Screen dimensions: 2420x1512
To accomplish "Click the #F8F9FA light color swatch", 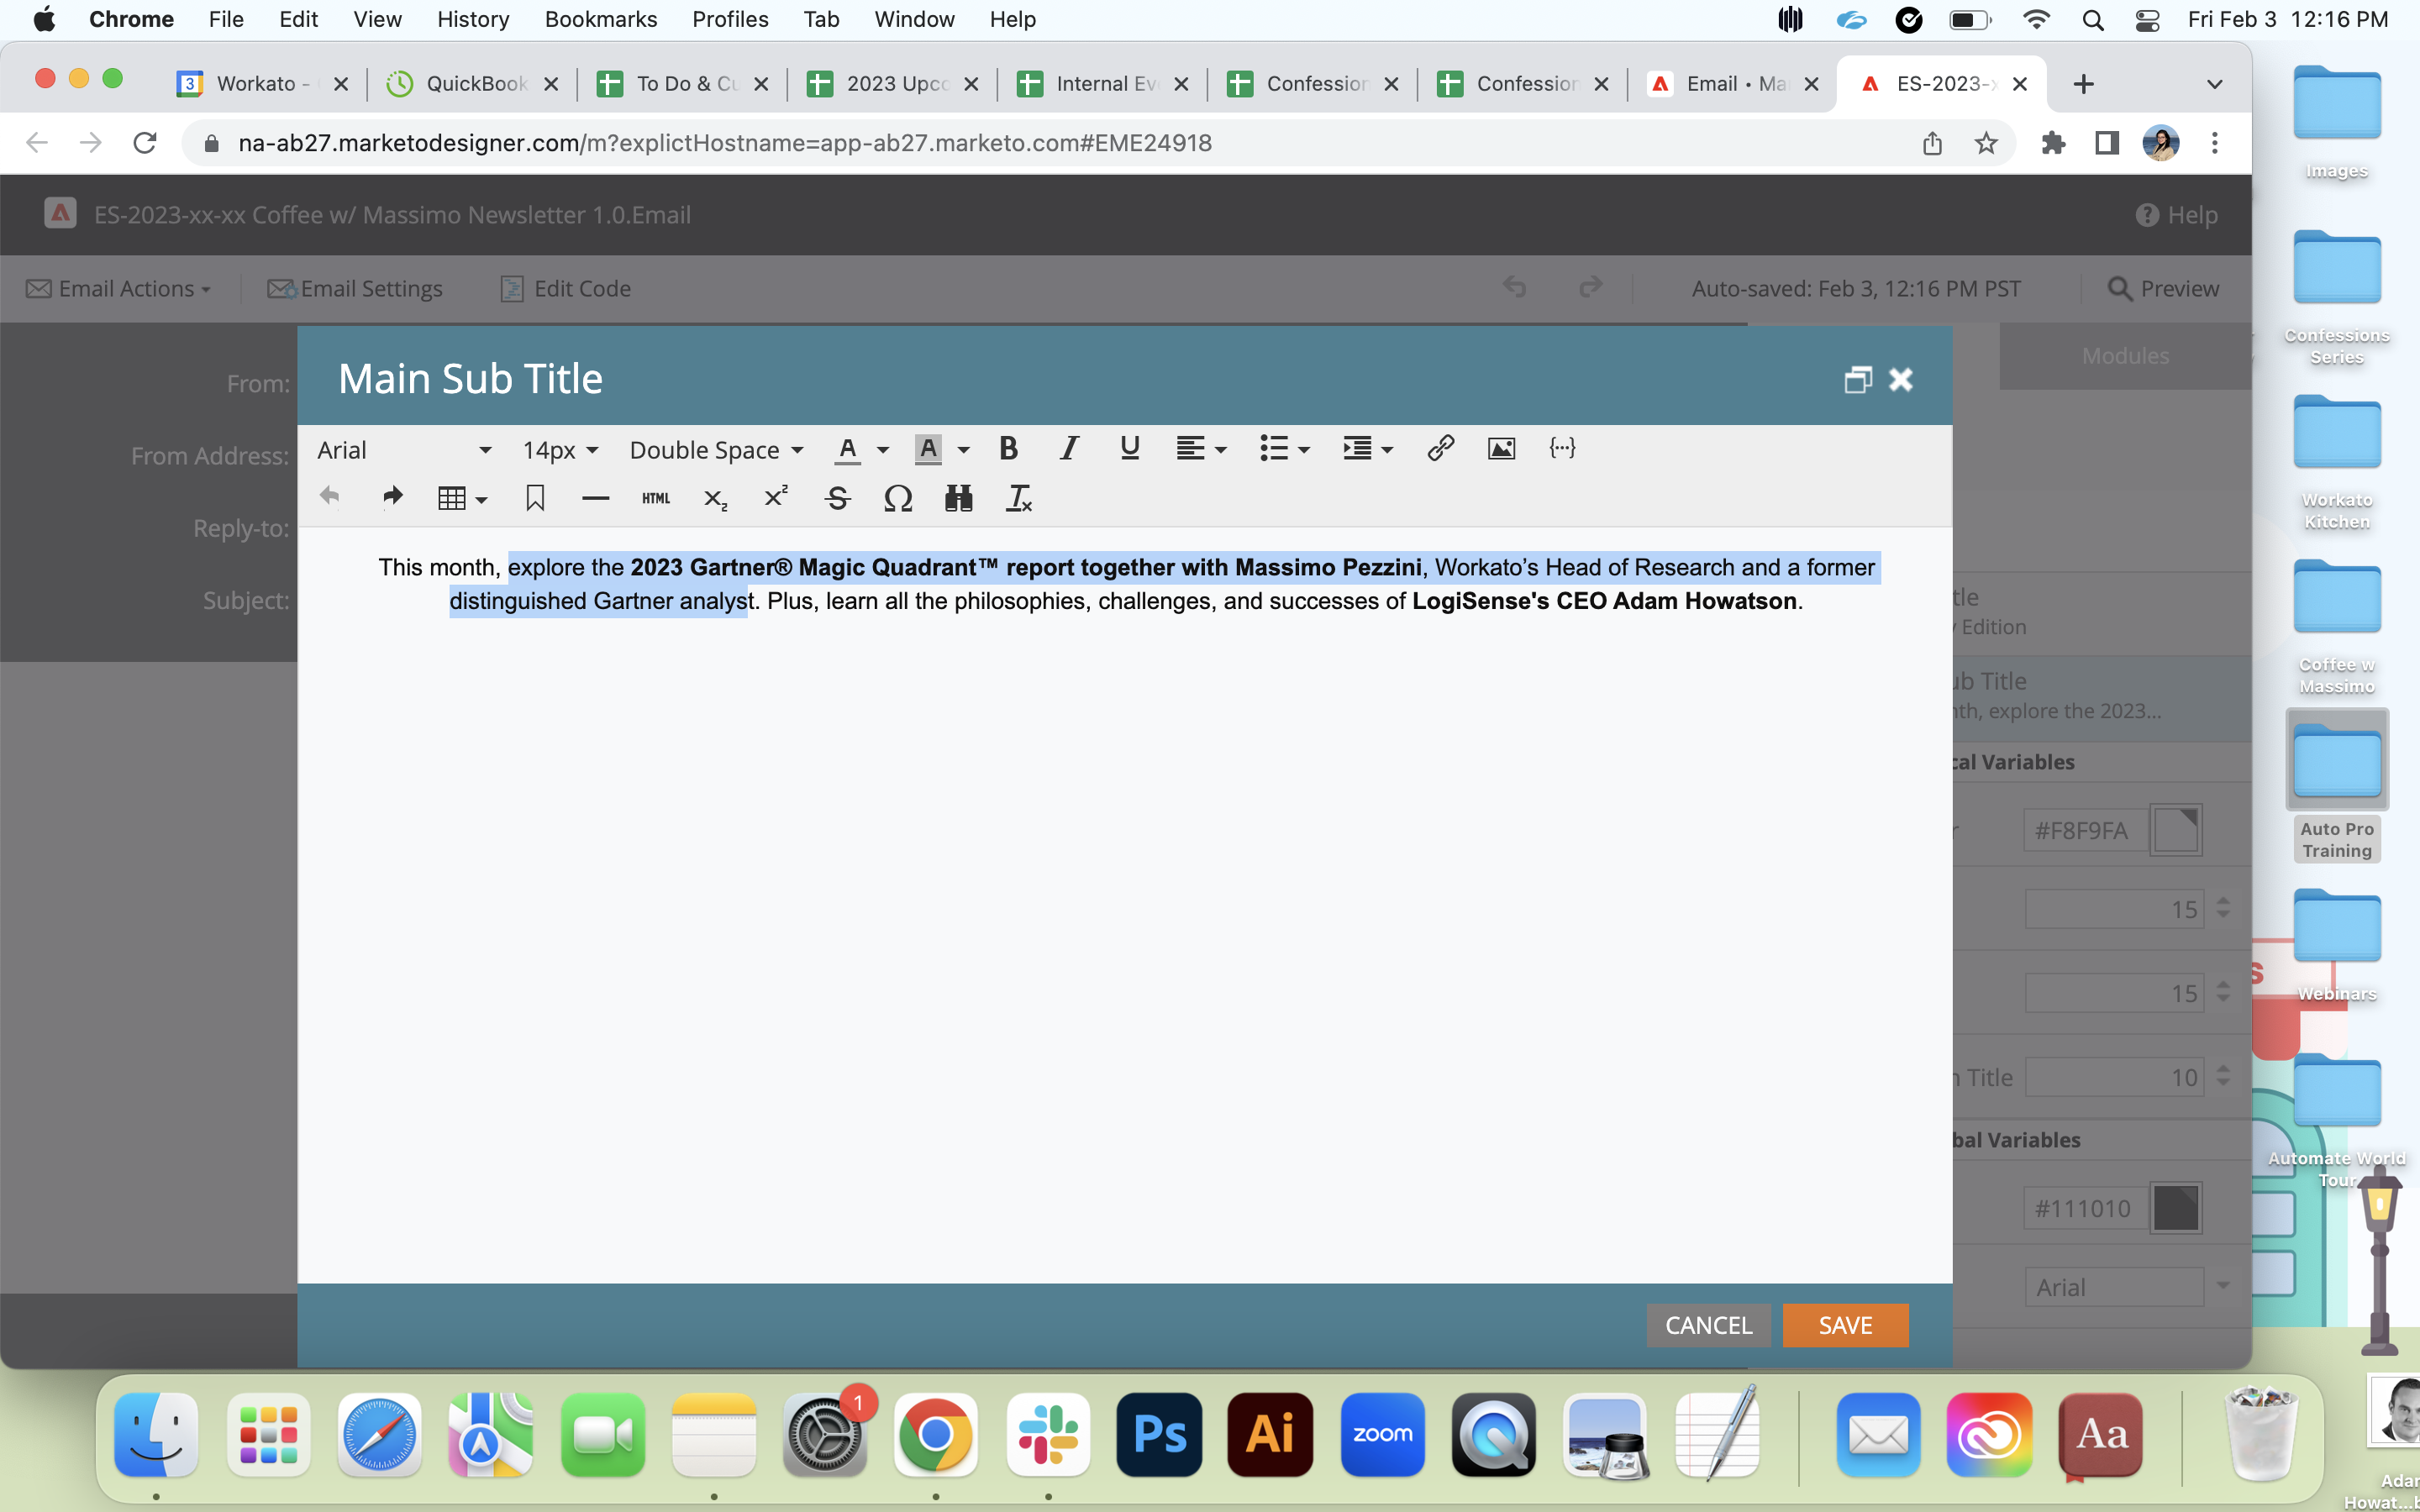I will [2176, 830].
